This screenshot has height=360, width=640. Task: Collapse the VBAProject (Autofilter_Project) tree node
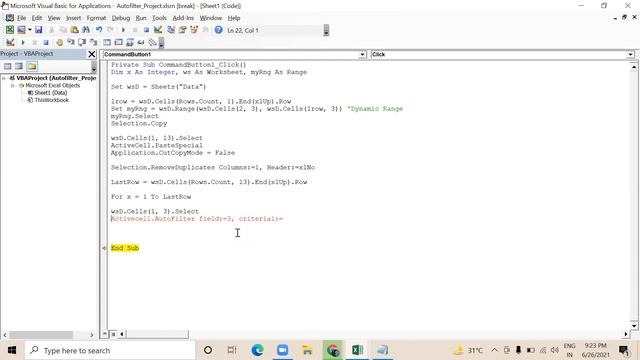4,78
